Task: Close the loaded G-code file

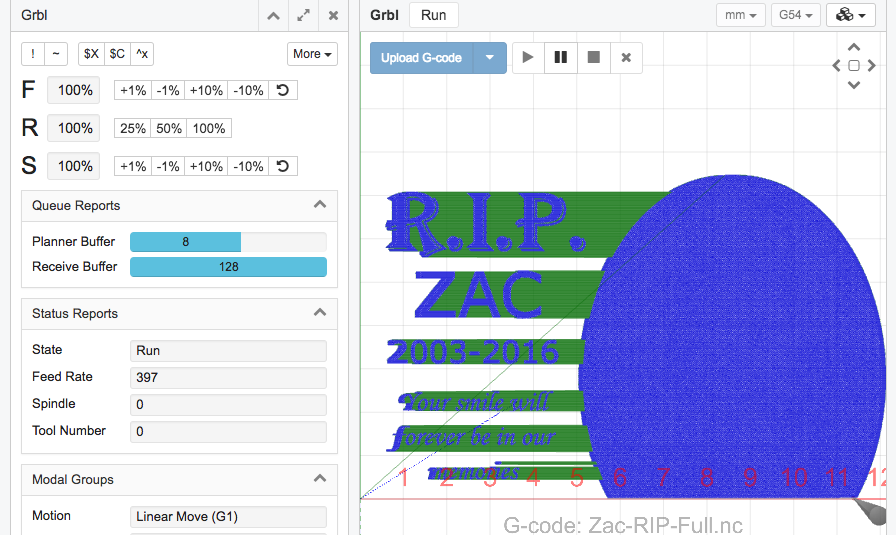Action: 626,58
